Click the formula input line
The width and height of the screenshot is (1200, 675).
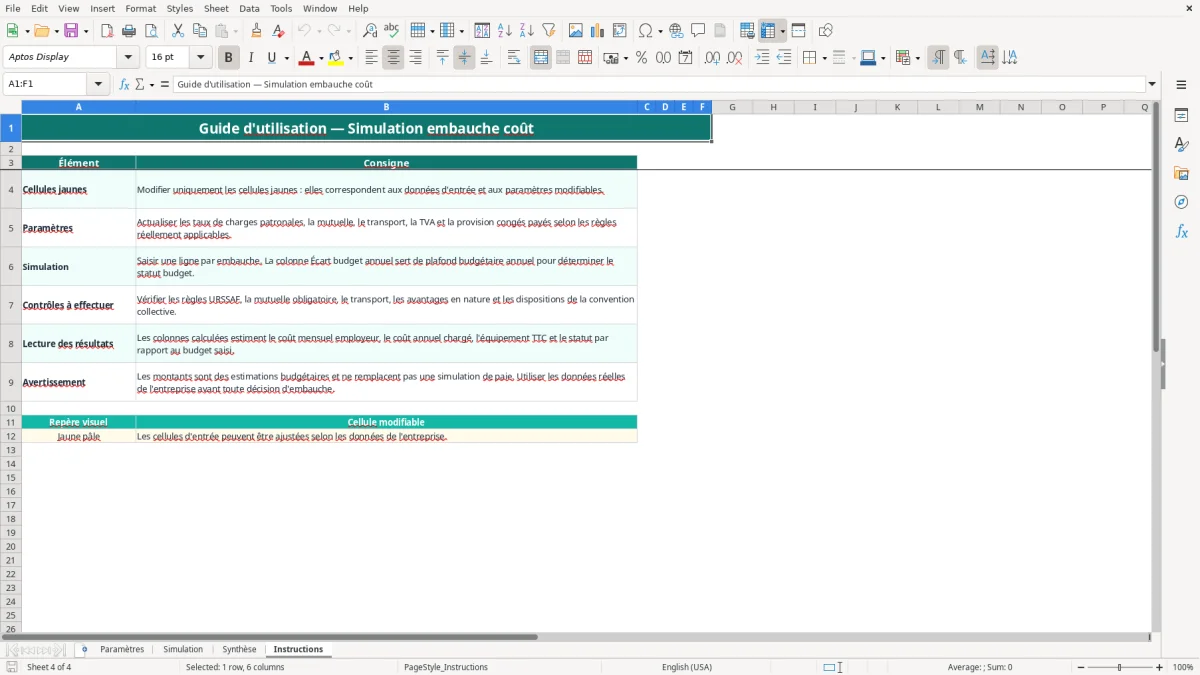click(x=659, y=85)
